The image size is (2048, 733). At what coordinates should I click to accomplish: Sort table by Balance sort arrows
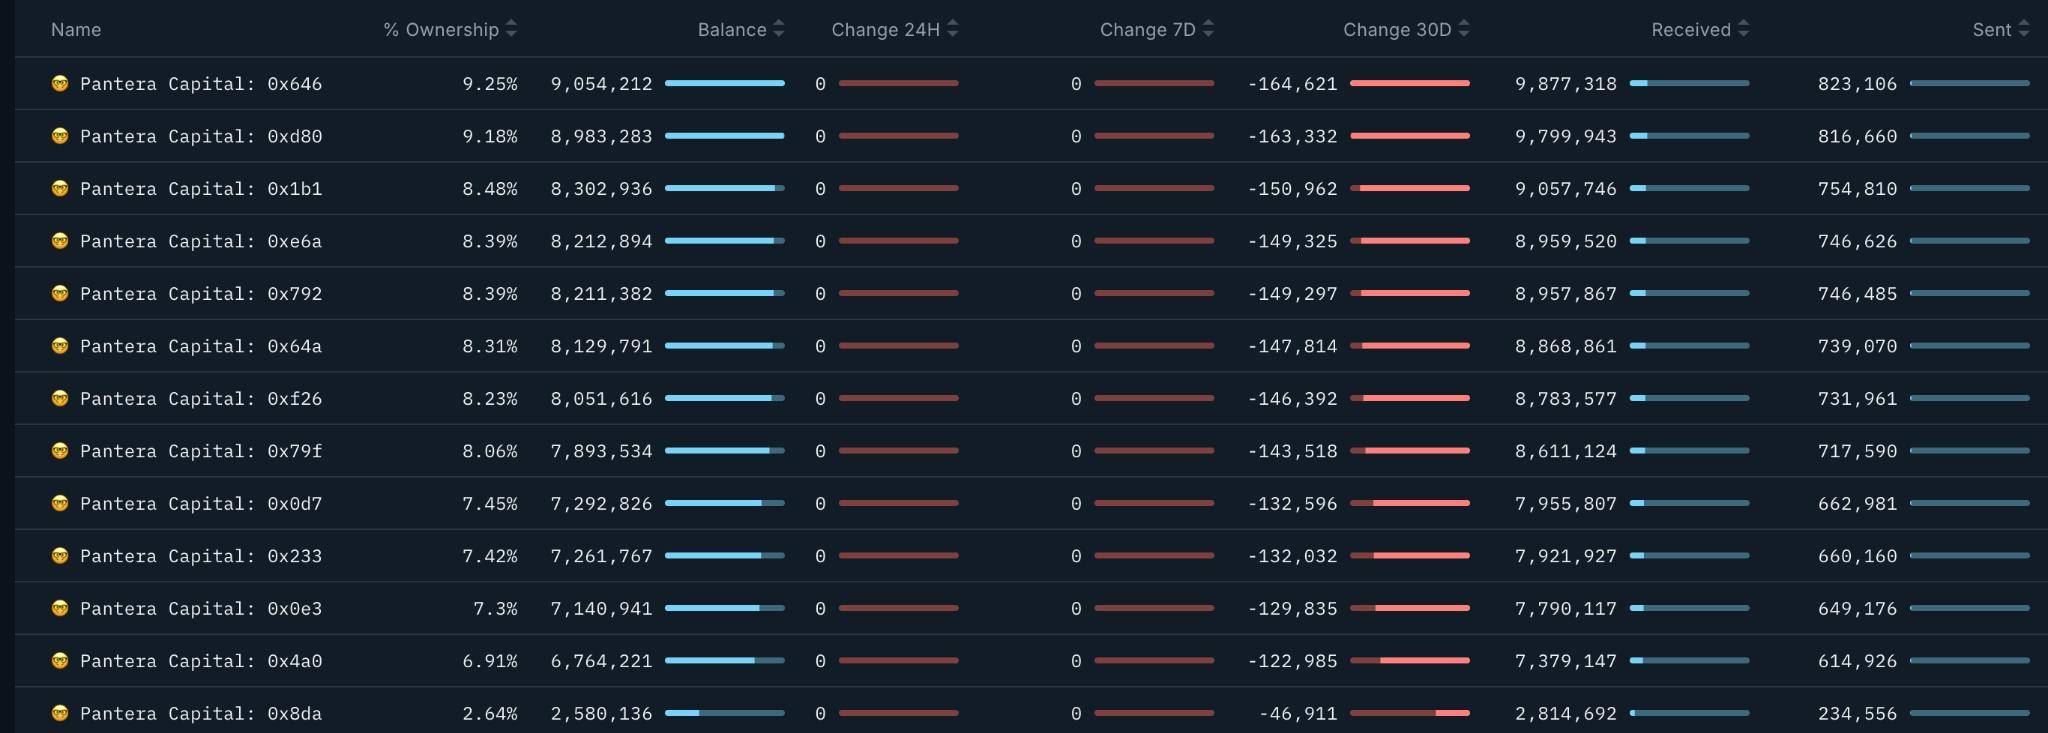point(779,29)
